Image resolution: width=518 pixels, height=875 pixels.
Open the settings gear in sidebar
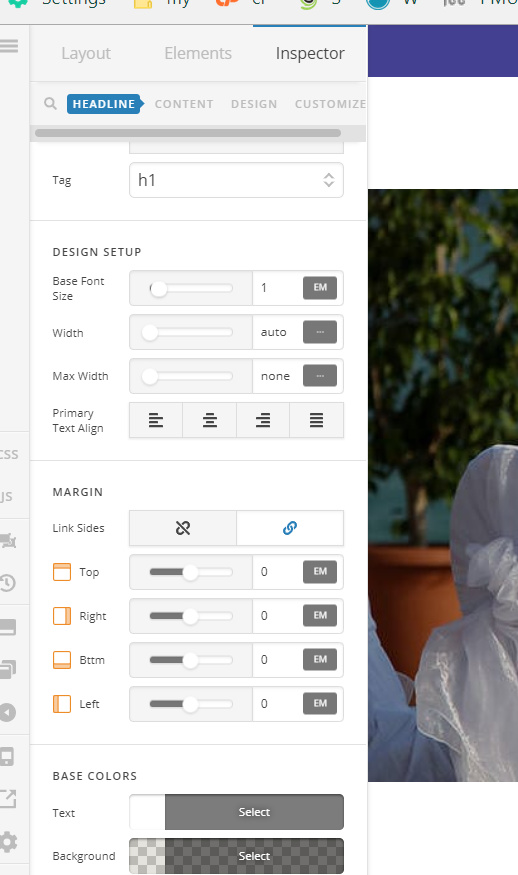point(8,842)
